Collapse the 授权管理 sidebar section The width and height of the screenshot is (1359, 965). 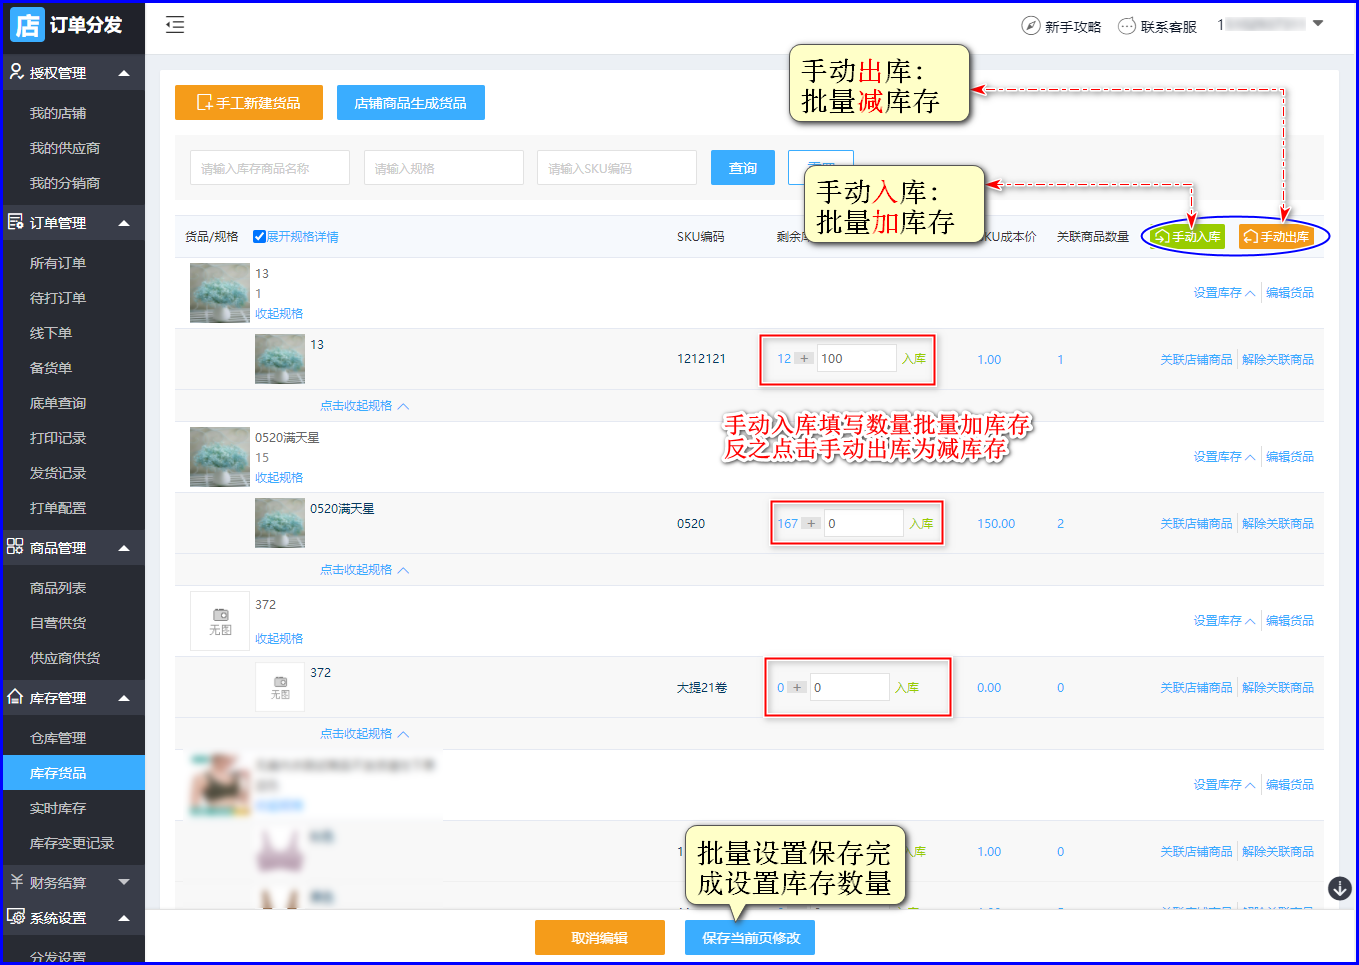point(124,73)
